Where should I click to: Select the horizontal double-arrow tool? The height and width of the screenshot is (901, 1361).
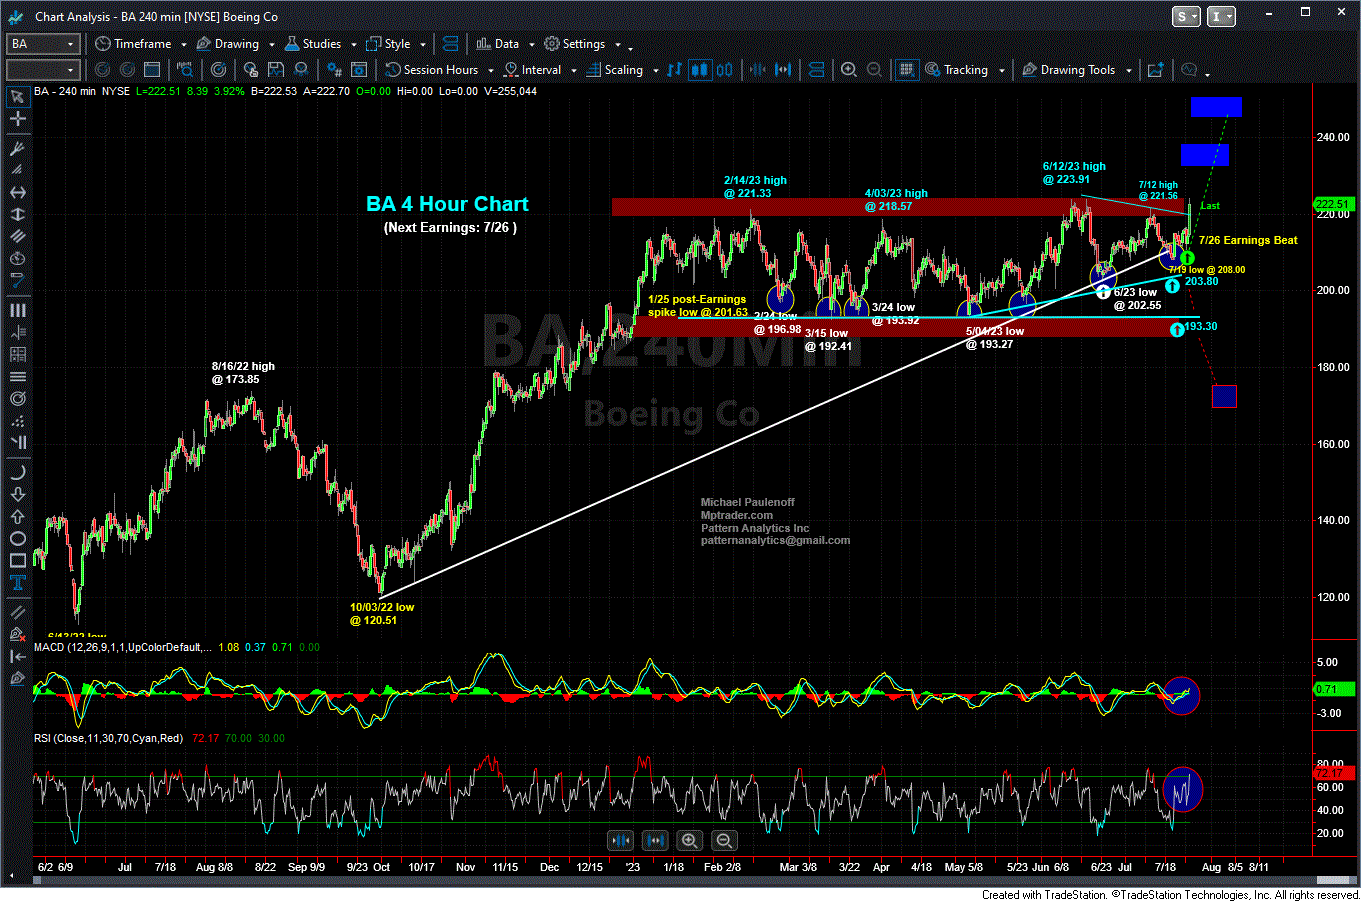17,192
